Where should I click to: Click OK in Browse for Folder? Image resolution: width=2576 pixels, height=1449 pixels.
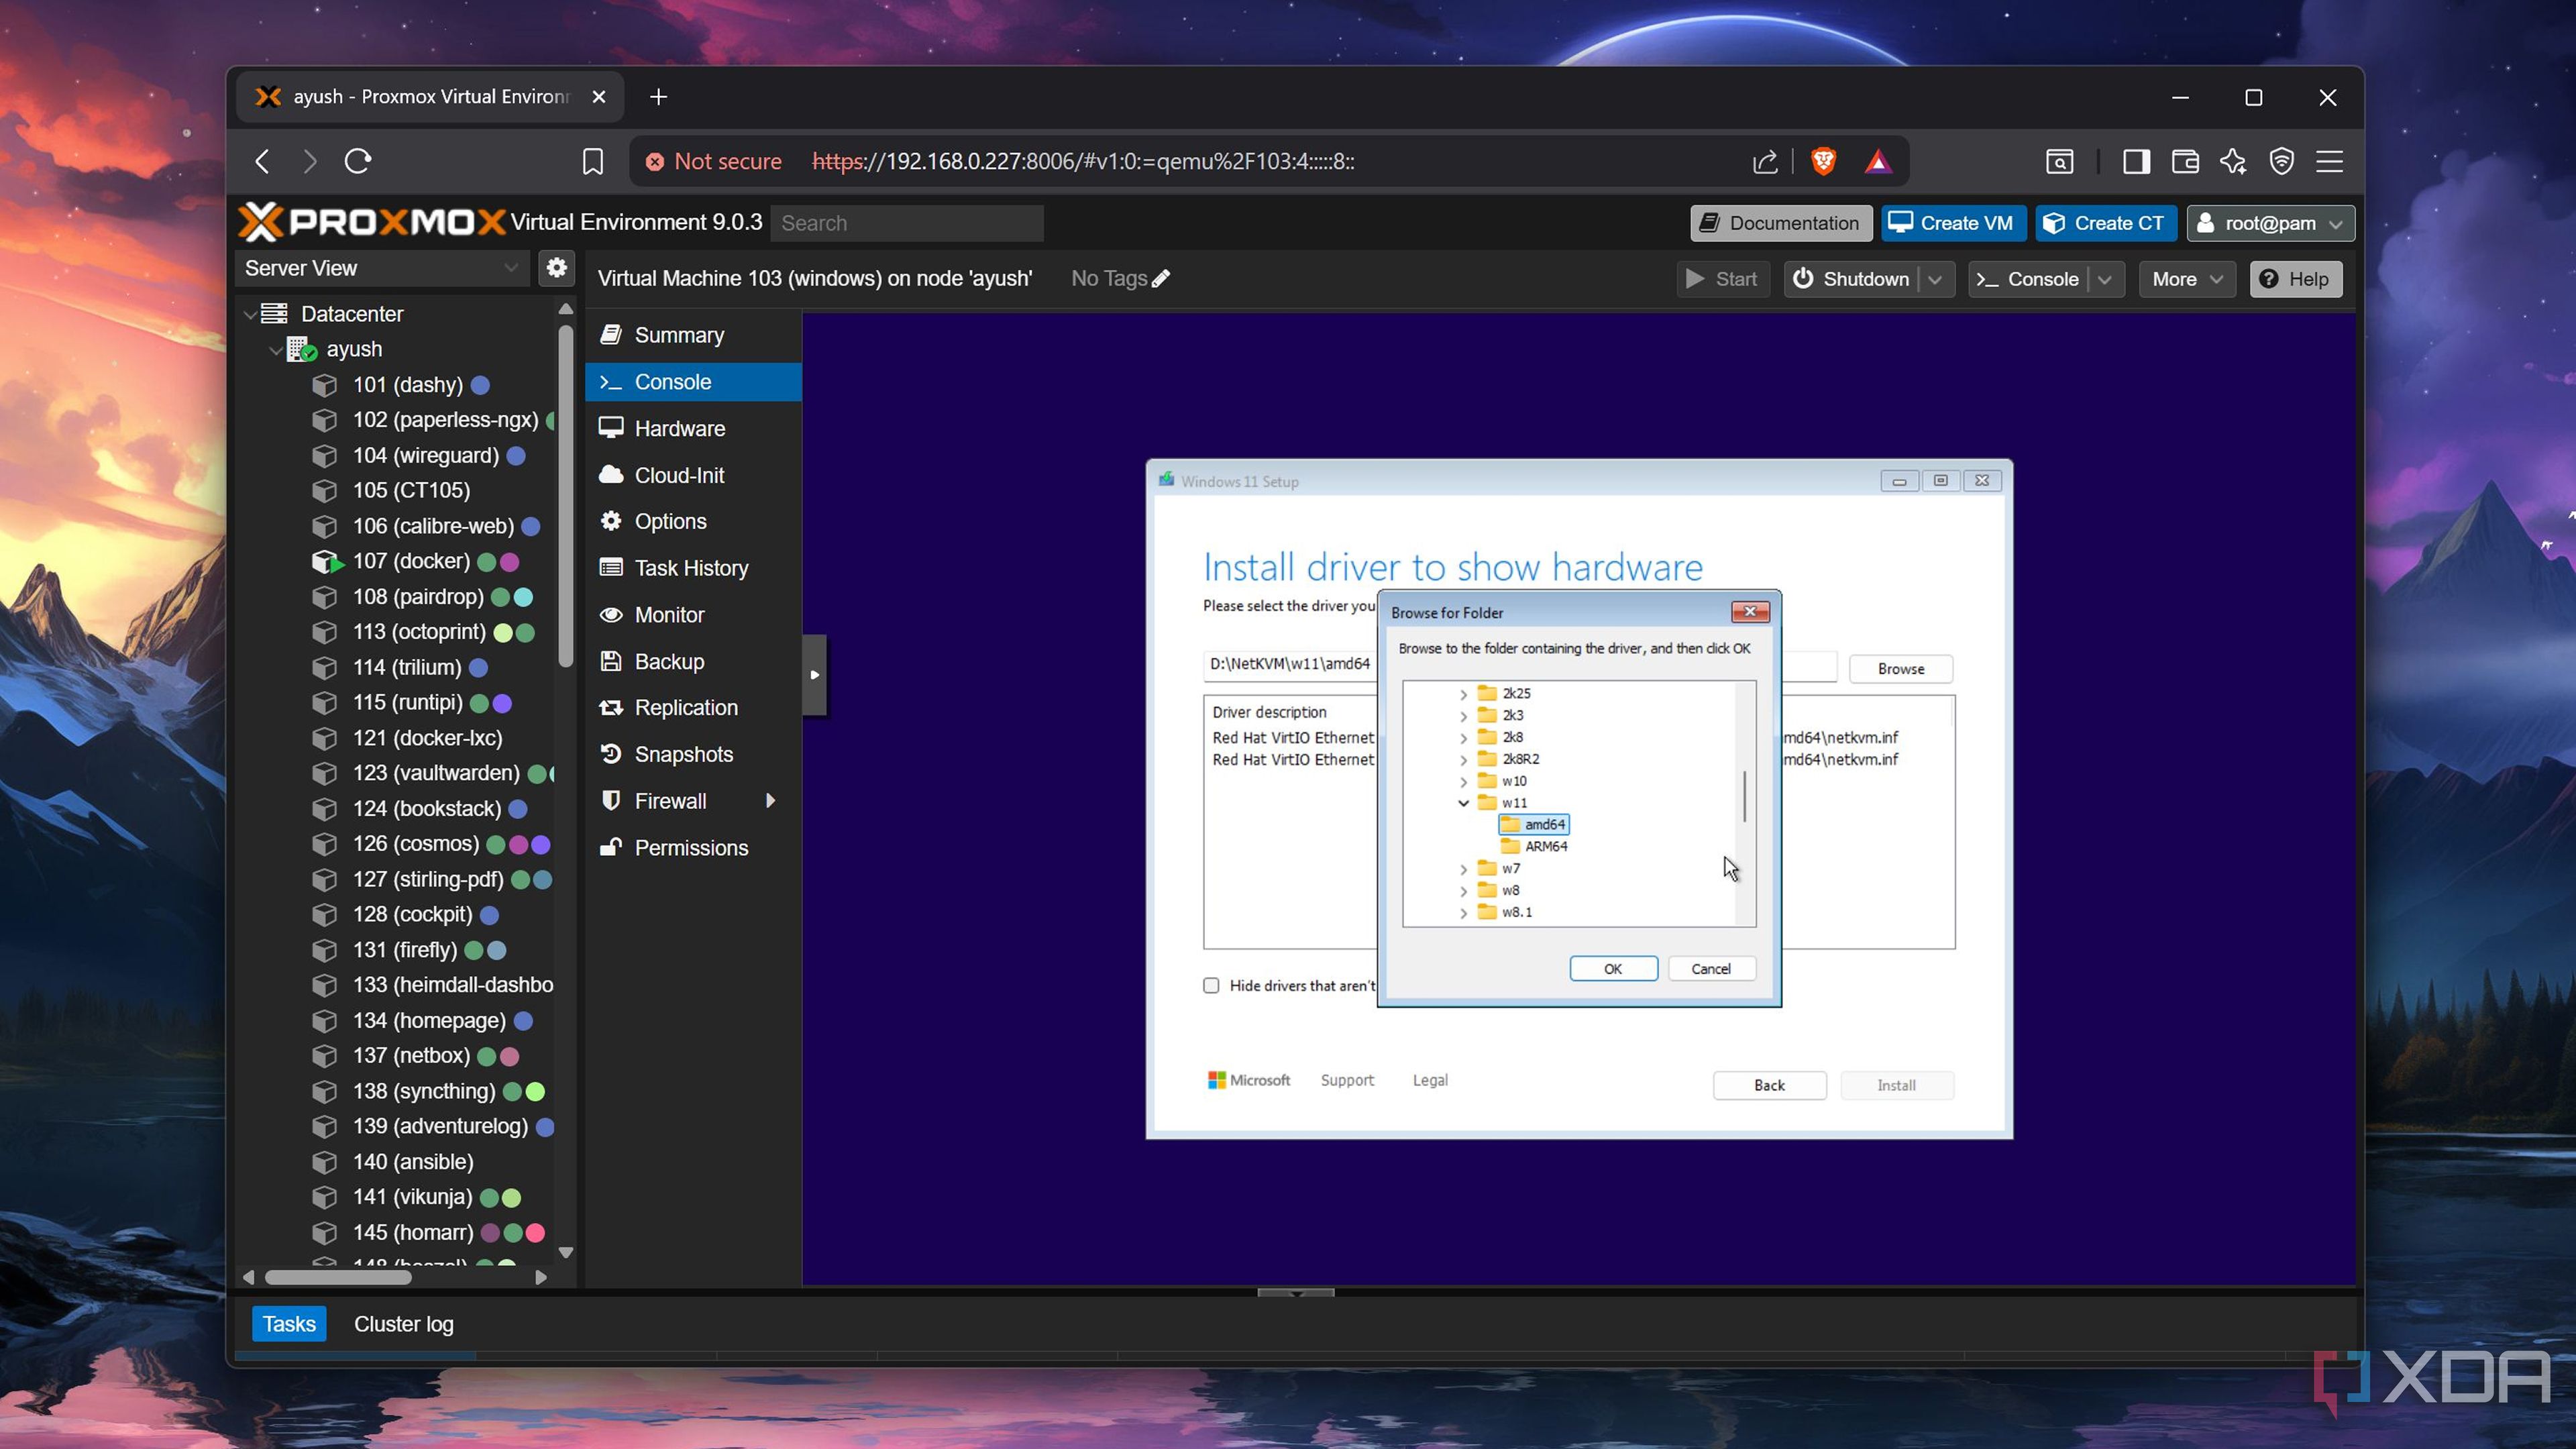1613,969
